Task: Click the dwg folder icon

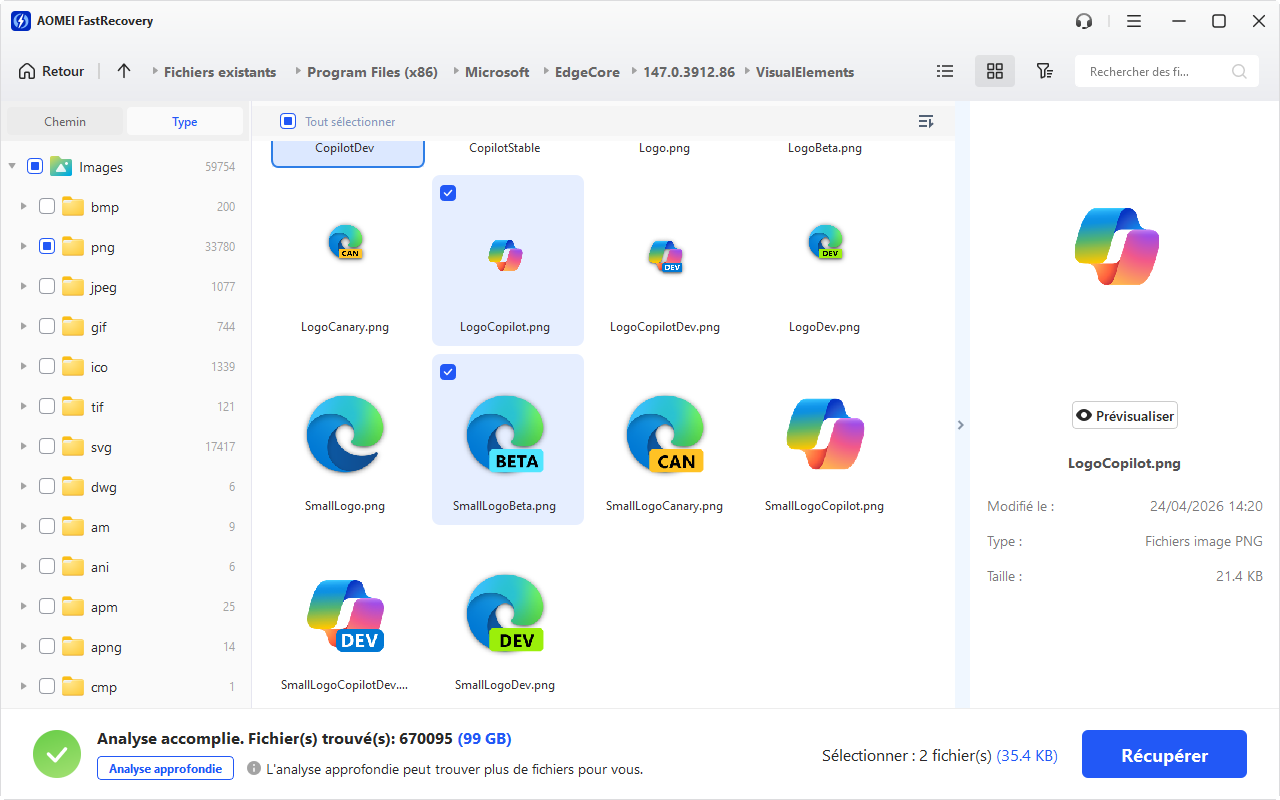Action: (73, 487)
